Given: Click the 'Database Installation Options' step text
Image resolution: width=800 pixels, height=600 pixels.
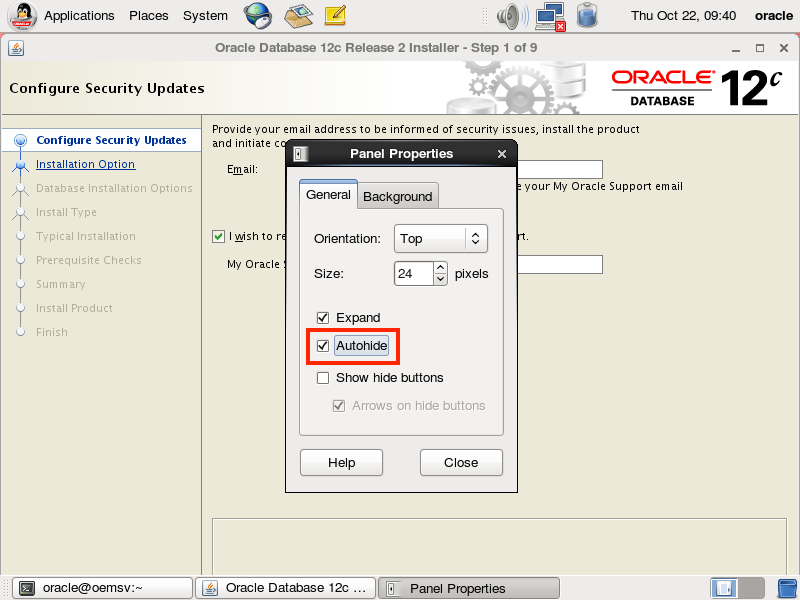Looking at the screenshot, I should 114,188.
